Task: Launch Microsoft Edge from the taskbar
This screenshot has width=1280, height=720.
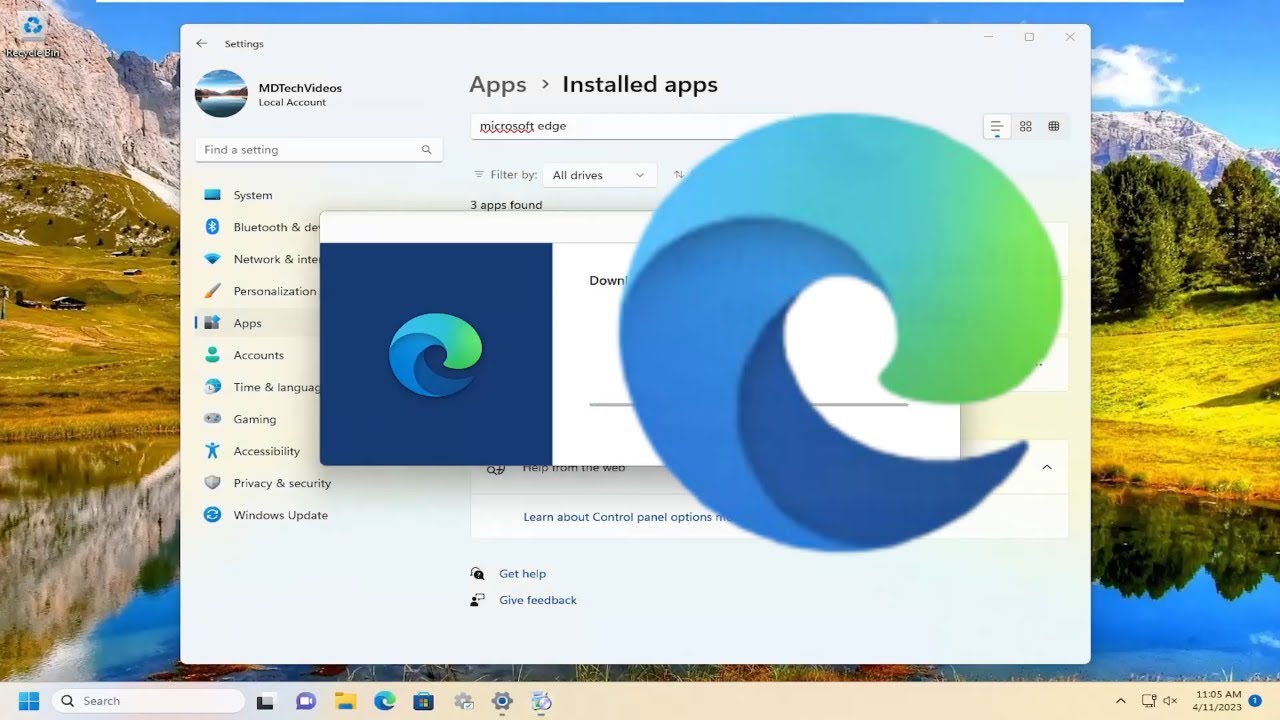Action: [385, 701]
